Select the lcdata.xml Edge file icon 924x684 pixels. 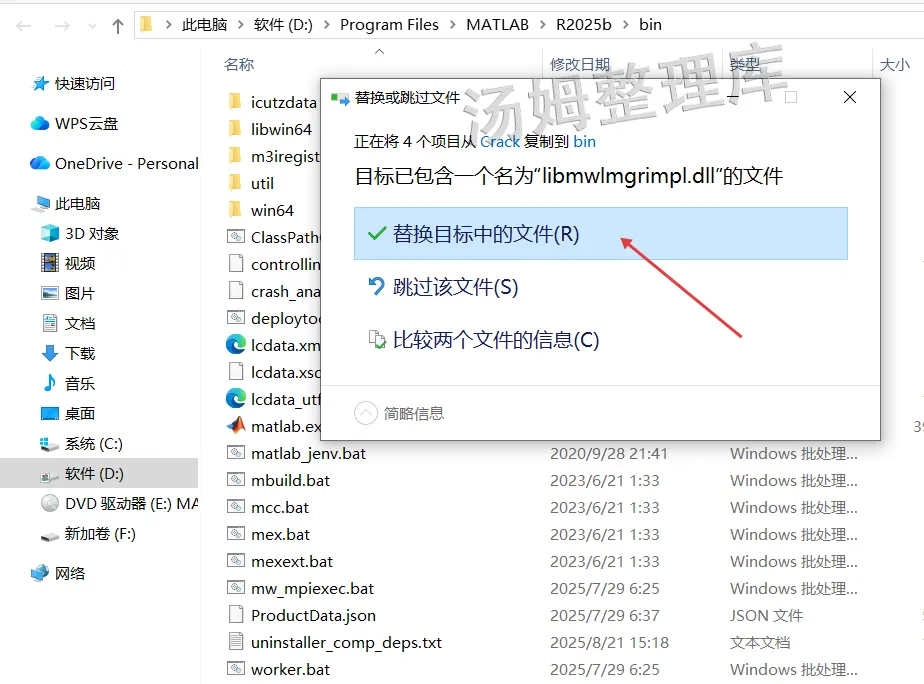(236, 345)
